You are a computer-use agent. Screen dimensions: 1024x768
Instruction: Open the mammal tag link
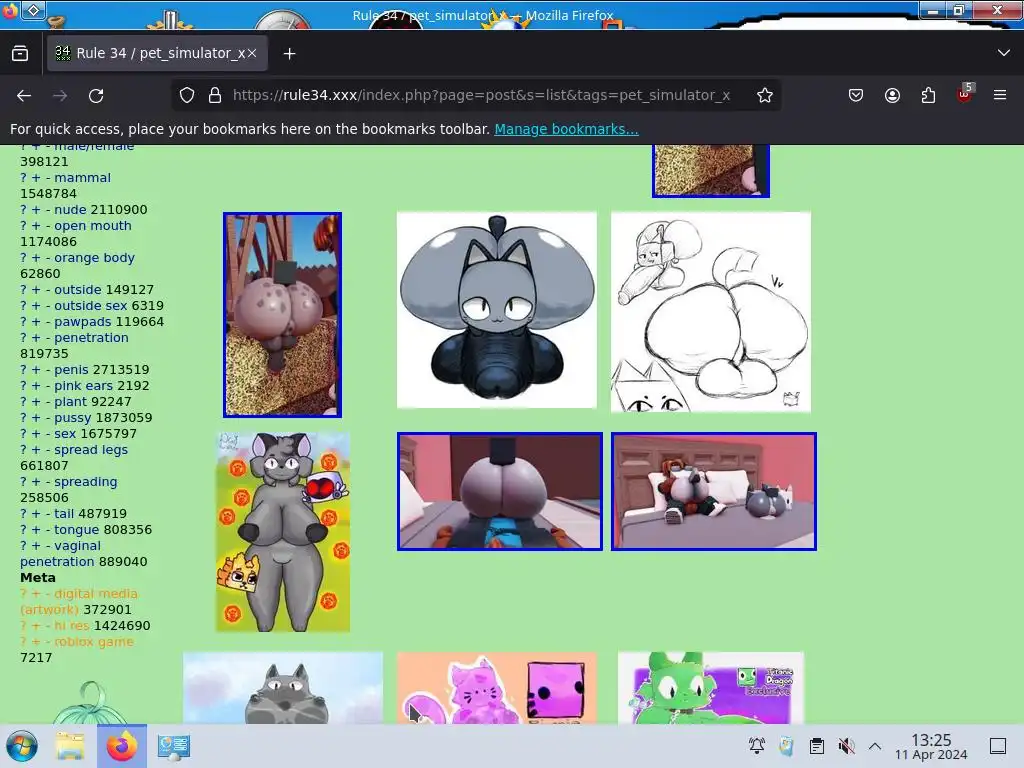(x=82, y=178)
